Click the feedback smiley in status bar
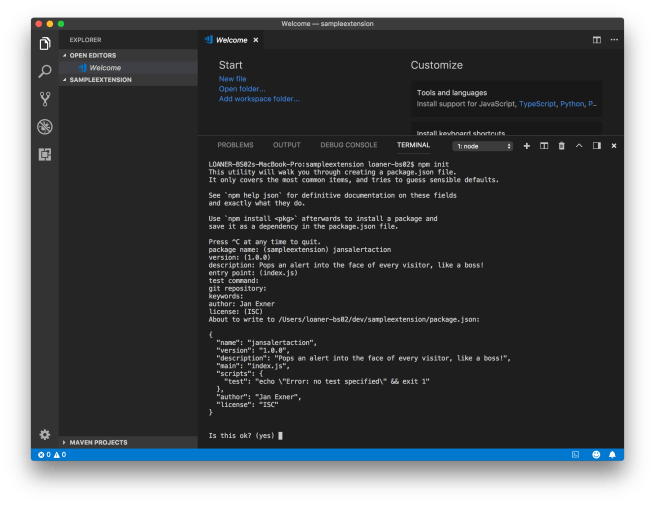Image resolution: width=655 pixels, height=505 pixels. click(x=596, y=454)
